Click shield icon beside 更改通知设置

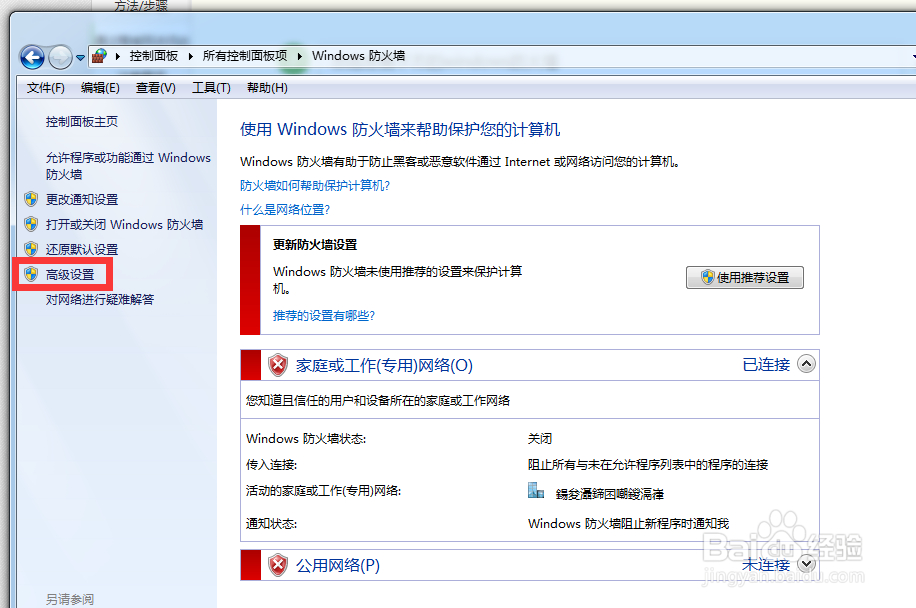pyautogui.click(x=31, y=199)
